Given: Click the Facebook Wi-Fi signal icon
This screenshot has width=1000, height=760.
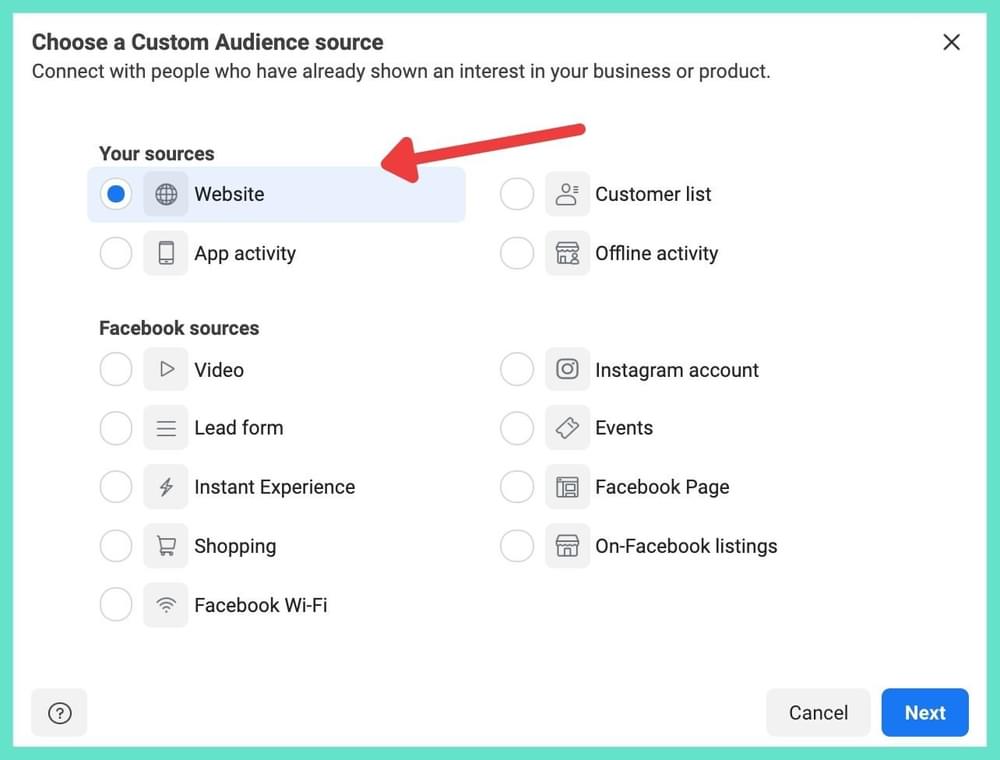Looking at the screenshot, I should [x=166, y=605].
